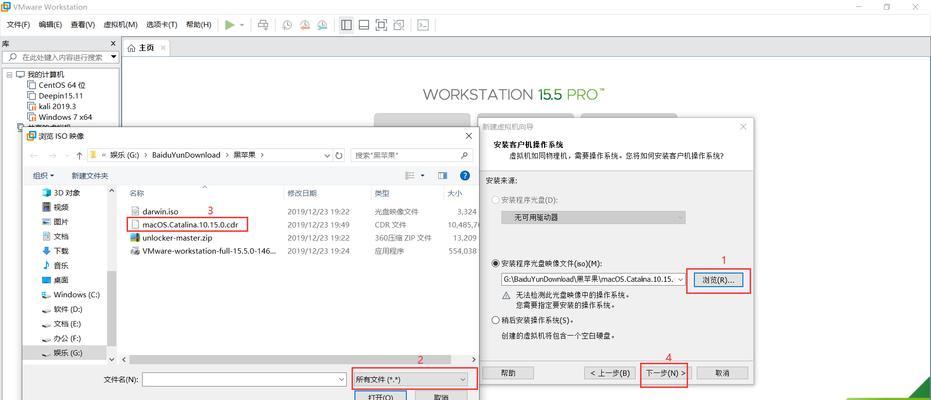Image resolution: width=931 pixels, height=400 pixels.
Task: Click the green power-on play icon
Action: (x=230, y=24)
